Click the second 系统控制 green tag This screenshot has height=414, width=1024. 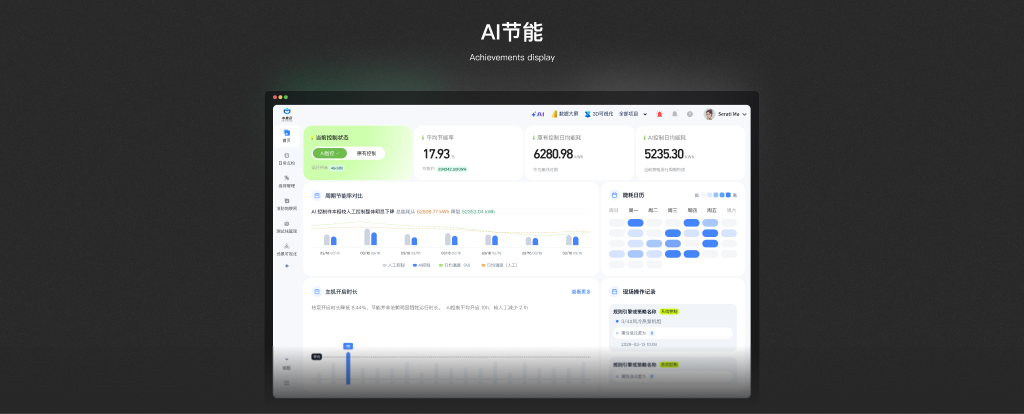[669, 365]
